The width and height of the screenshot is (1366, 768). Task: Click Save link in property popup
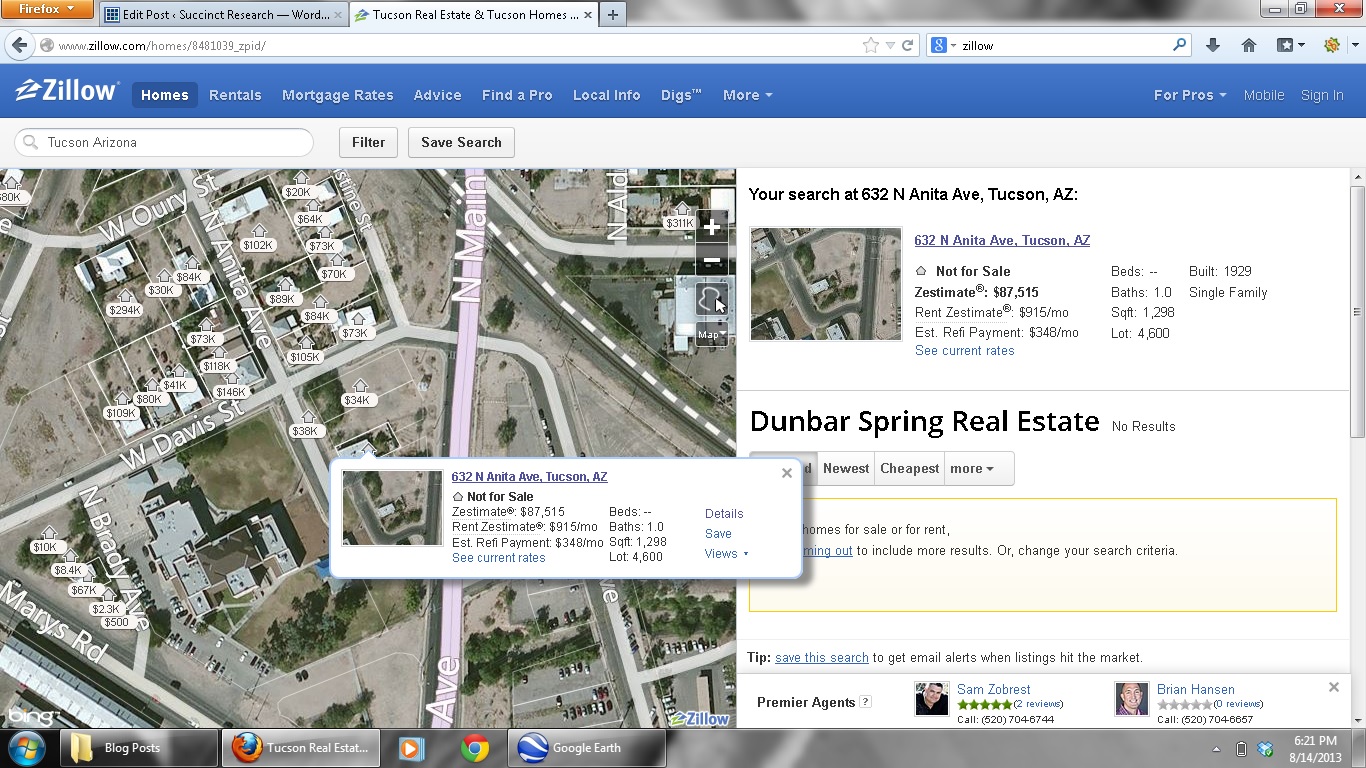718,533
